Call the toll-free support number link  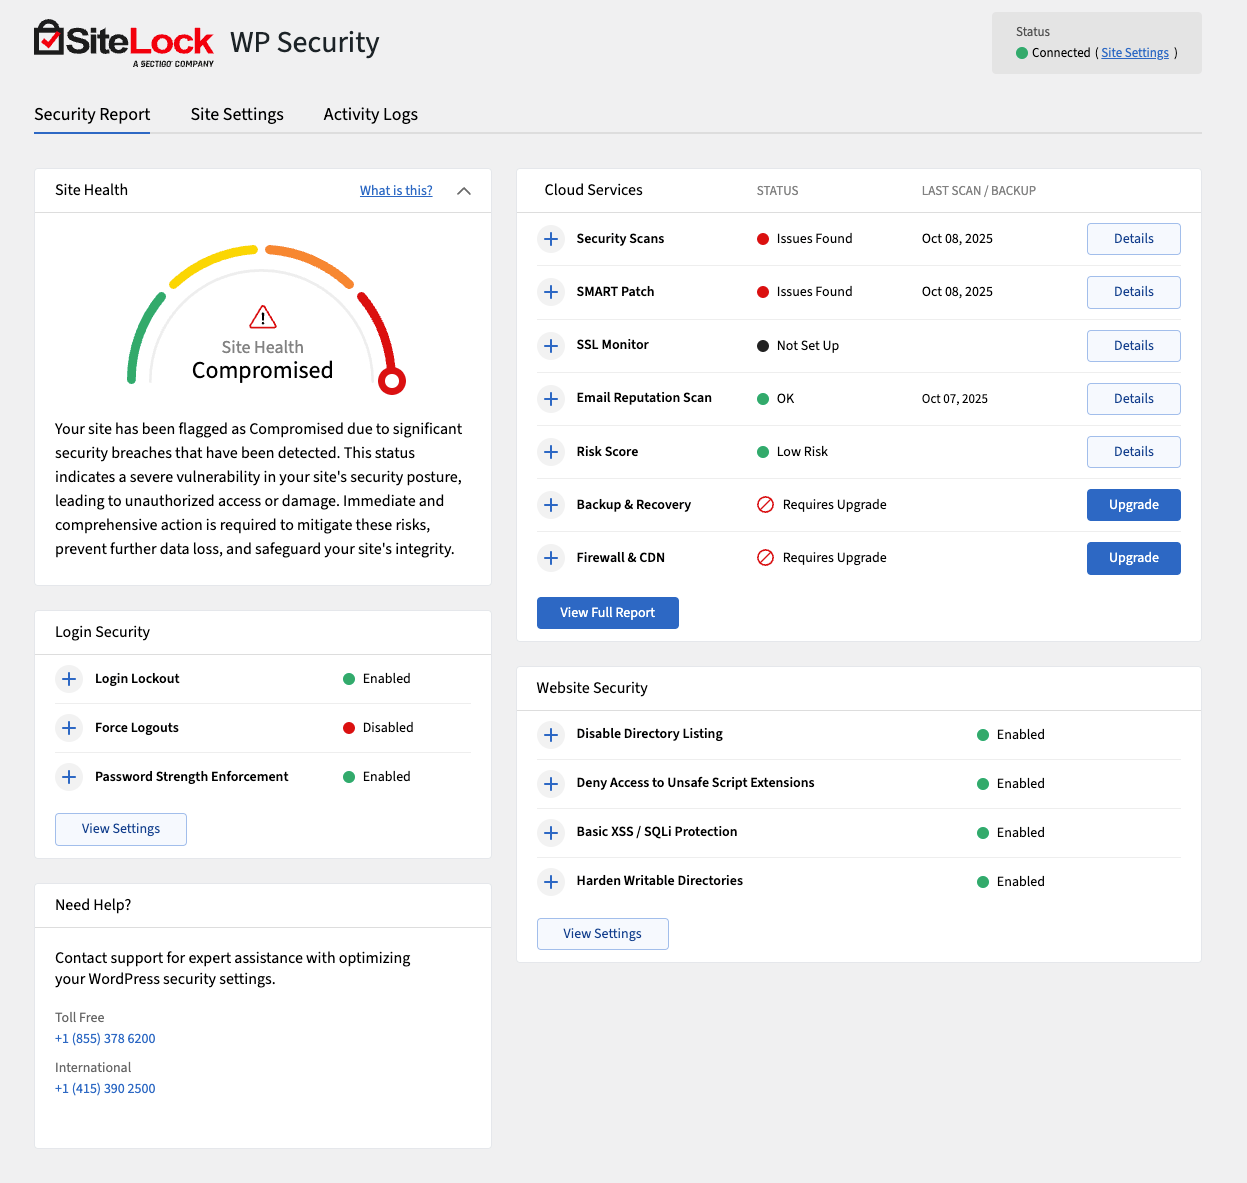tap(105, 1038)
